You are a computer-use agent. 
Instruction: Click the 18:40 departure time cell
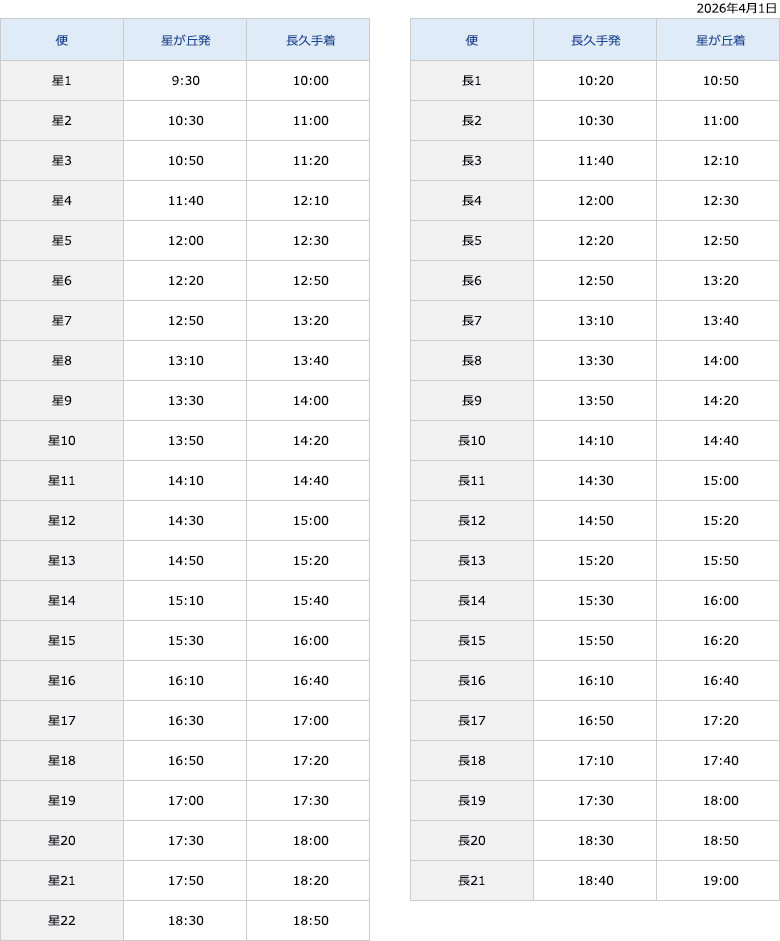[595, 881]
